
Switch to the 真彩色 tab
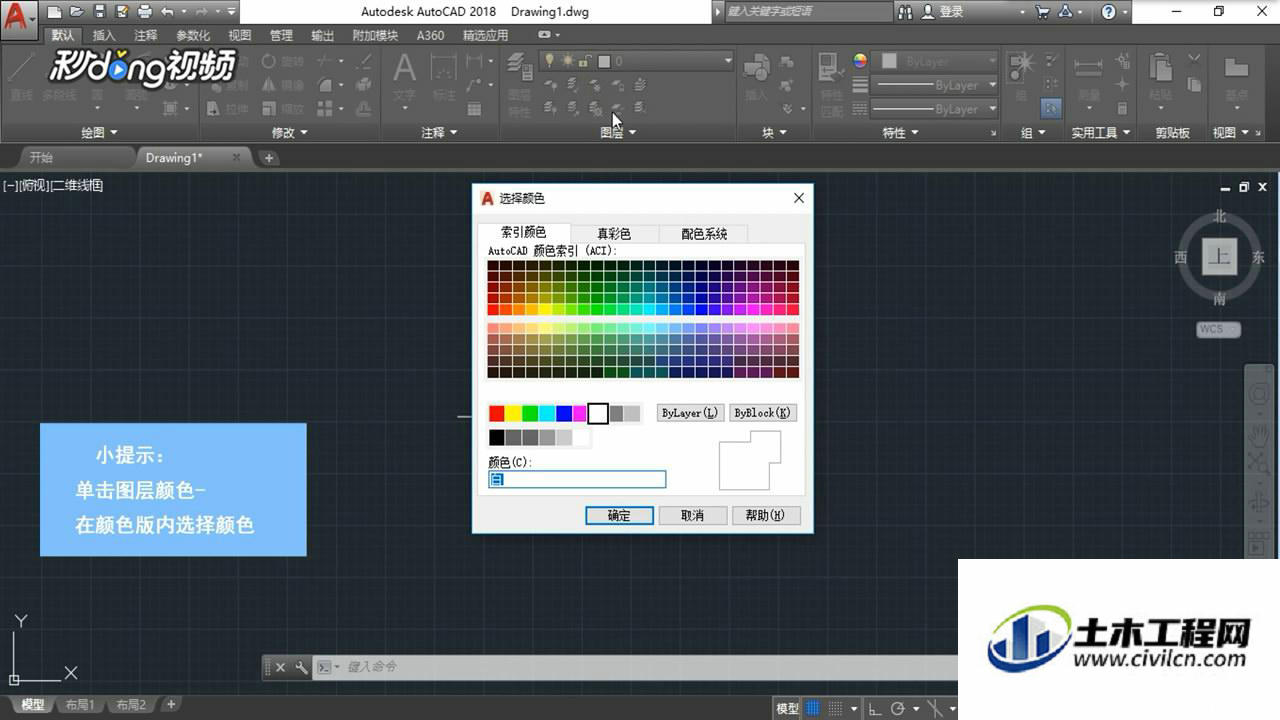click(x=614, y=233)
